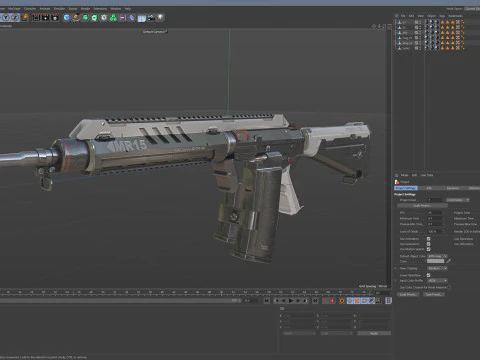Expand Input Color Profile disclosure arrow

[x=396, y=281]
